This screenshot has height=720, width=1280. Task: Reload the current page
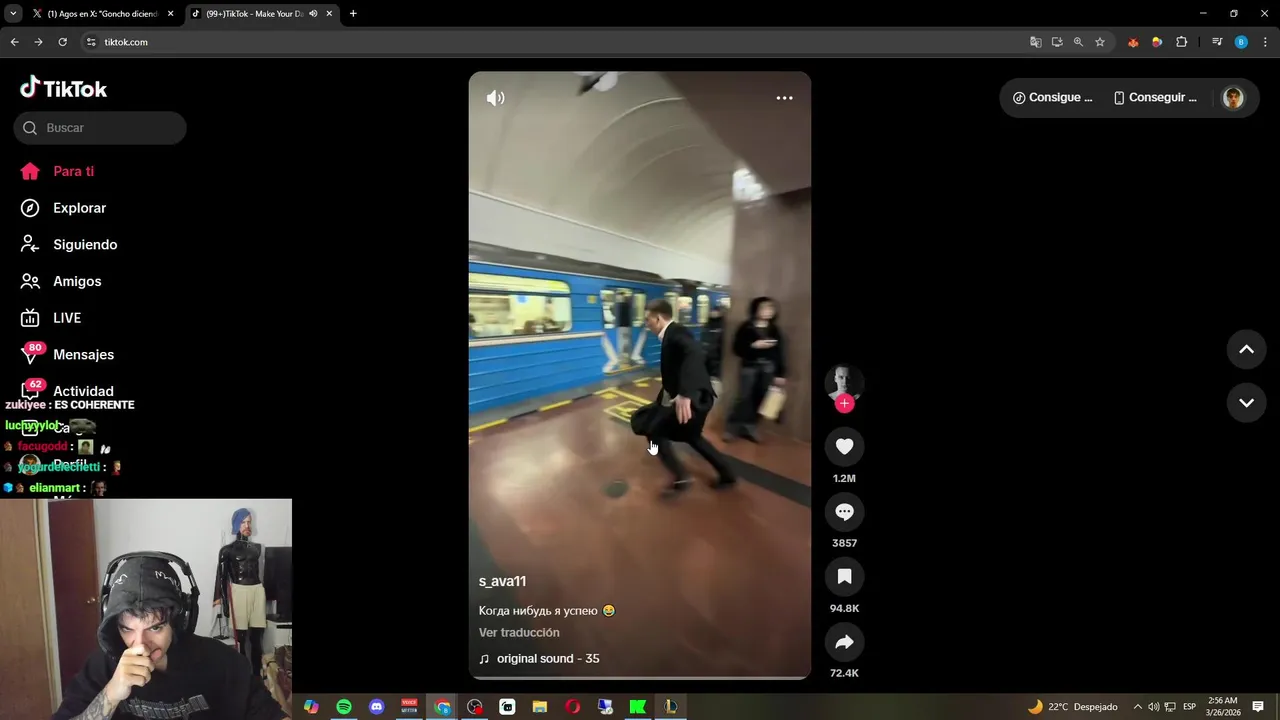coord(62,42)
